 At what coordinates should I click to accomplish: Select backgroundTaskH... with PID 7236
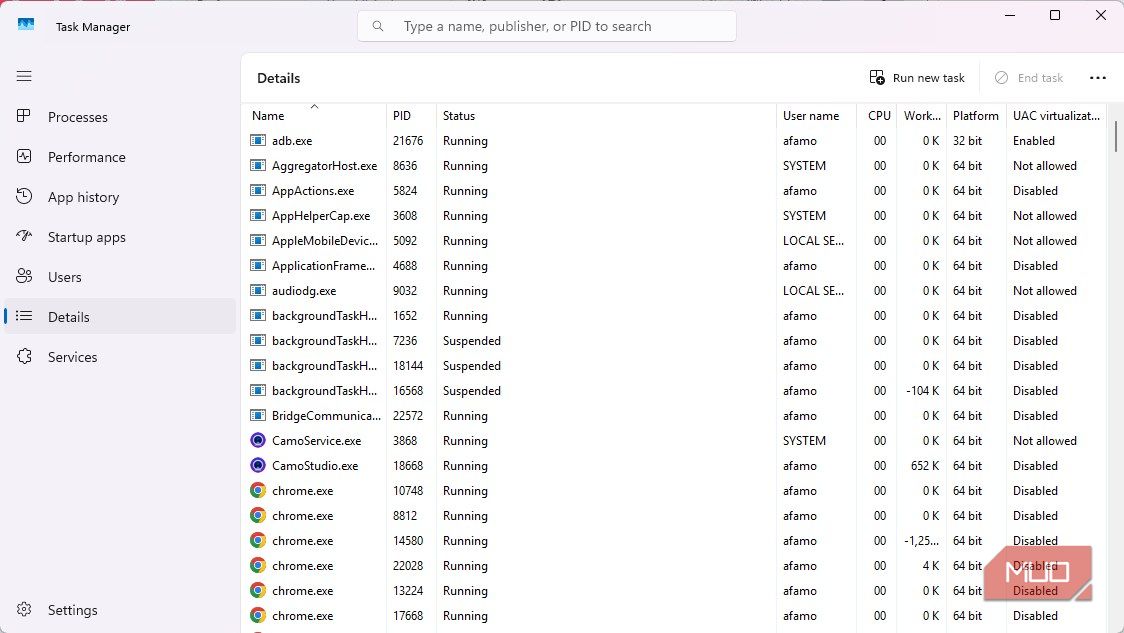pyautogui.click(x=675, y=341)
